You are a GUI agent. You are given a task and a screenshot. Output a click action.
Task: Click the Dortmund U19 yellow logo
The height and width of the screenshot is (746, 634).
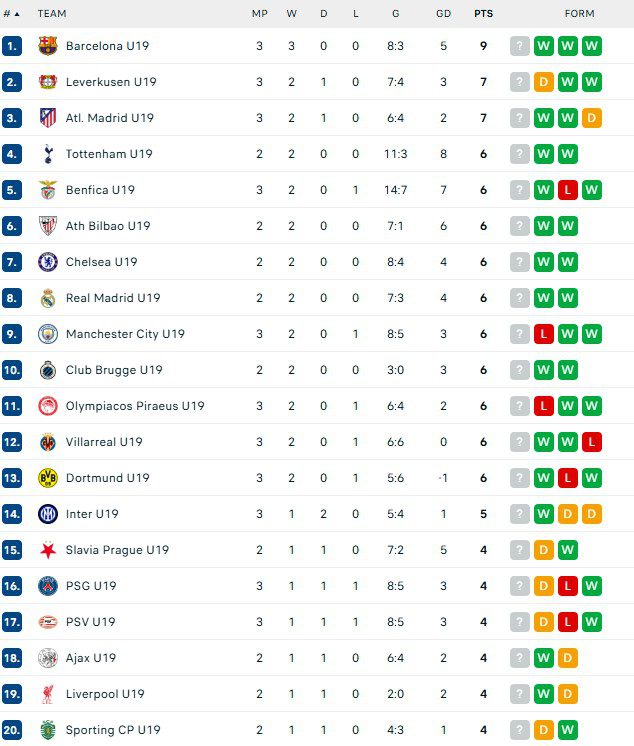(48, 478)
